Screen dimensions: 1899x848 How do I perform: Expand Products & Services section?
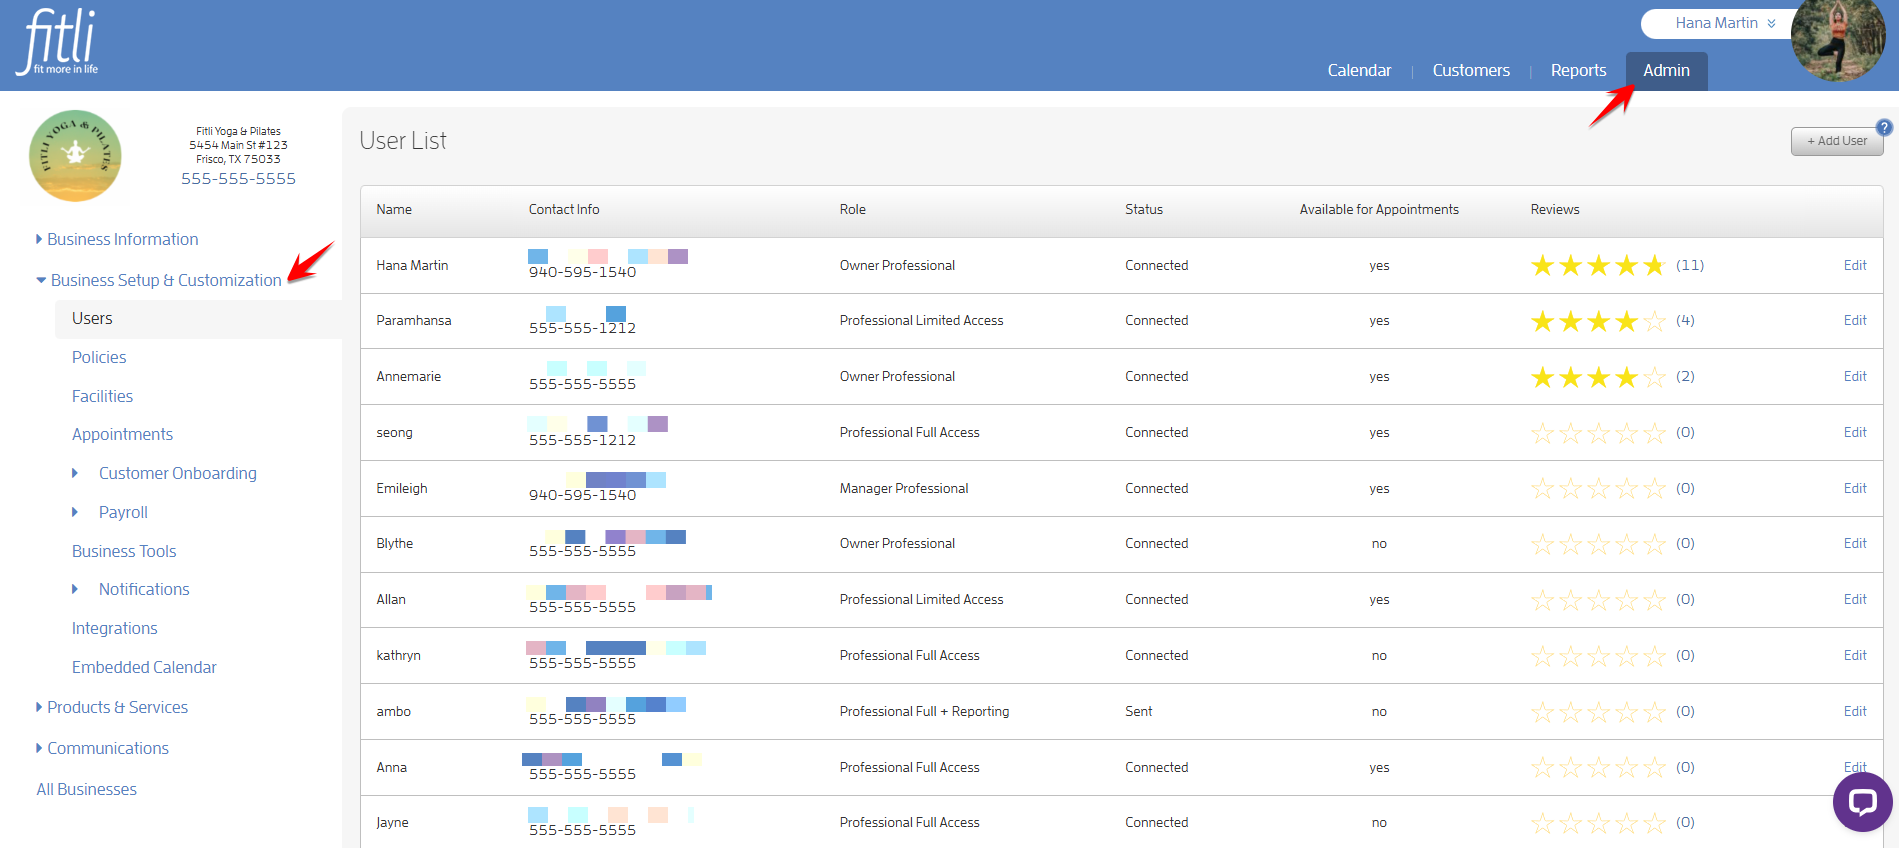pyautogui.click(x=112, y=707)
